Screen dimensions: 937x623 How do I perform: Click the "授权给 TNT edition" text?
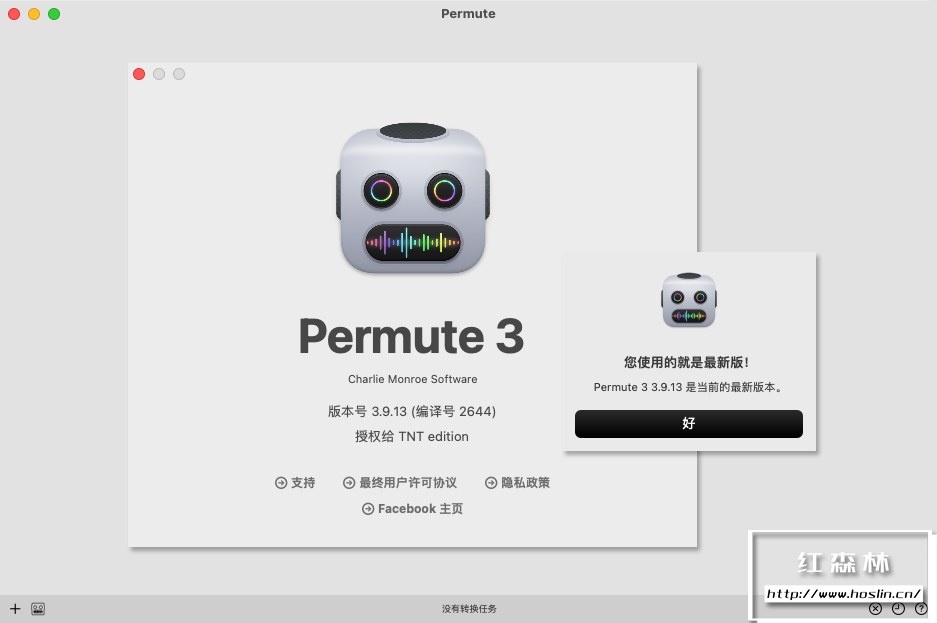point(412,437)
